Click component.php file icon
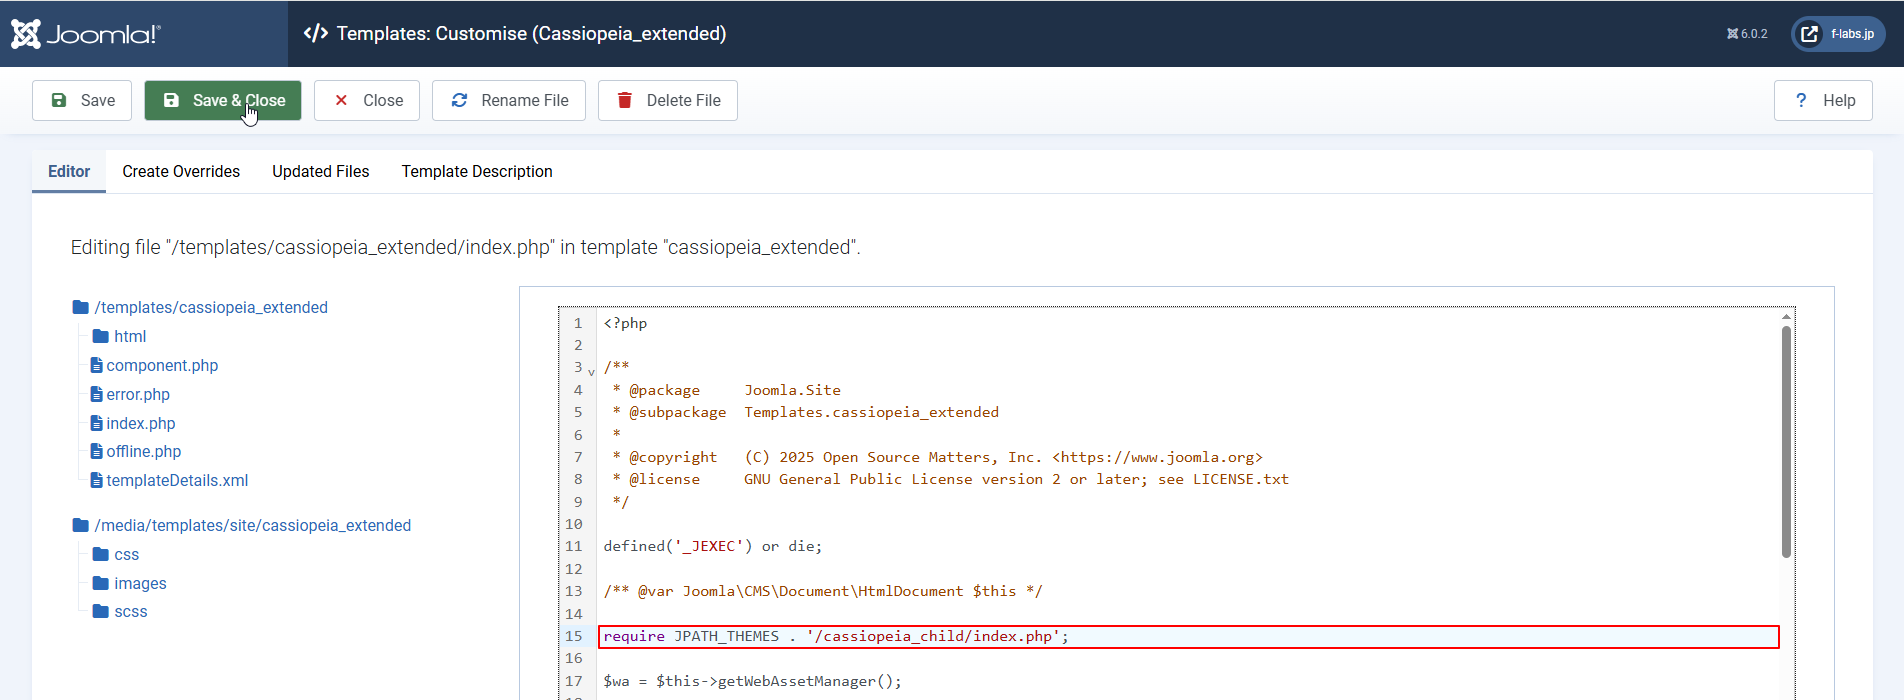The height and width of the screenshot is (700, 1904). [x=96, y=365]
